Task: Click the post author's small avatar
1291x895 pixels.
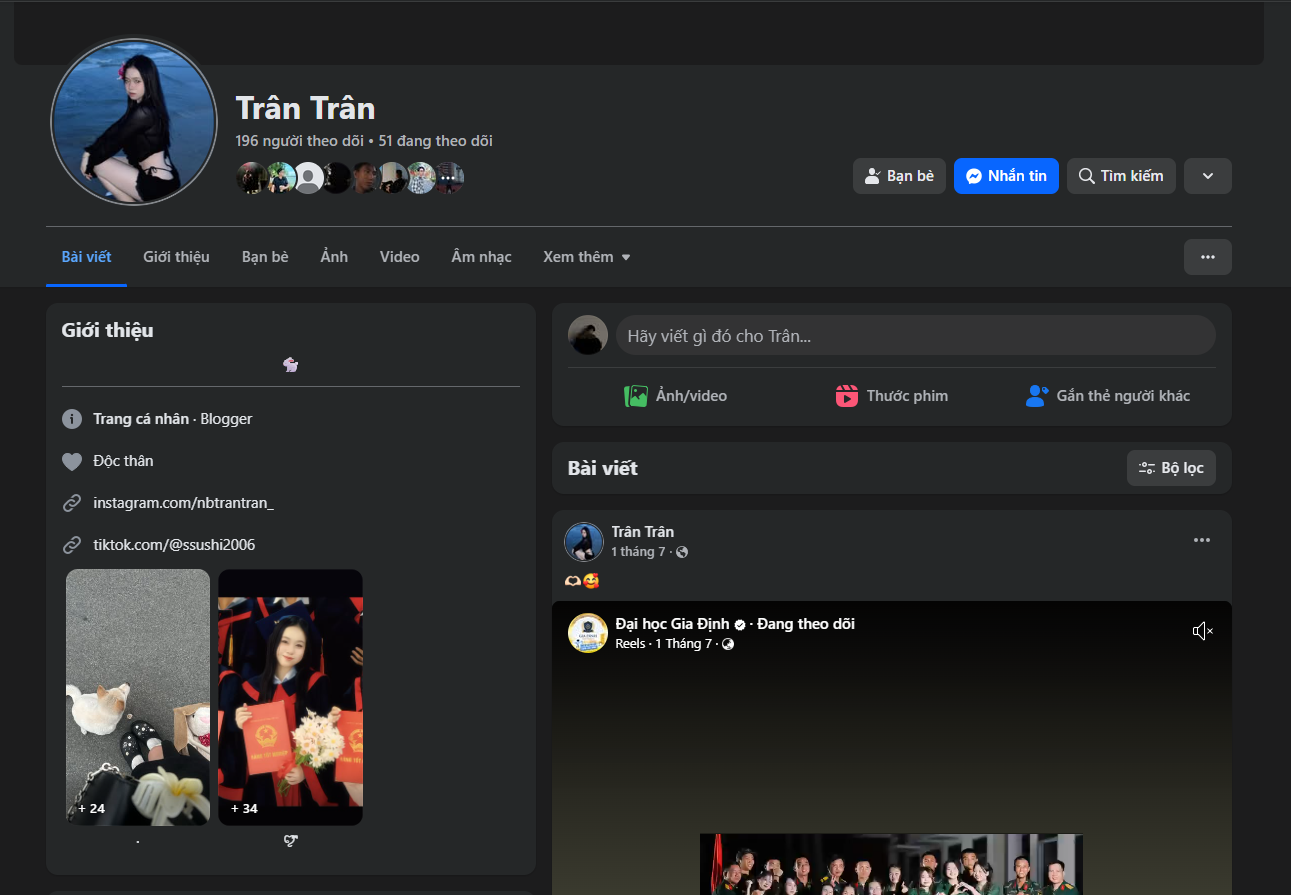Action: click(x=584, y=542)
